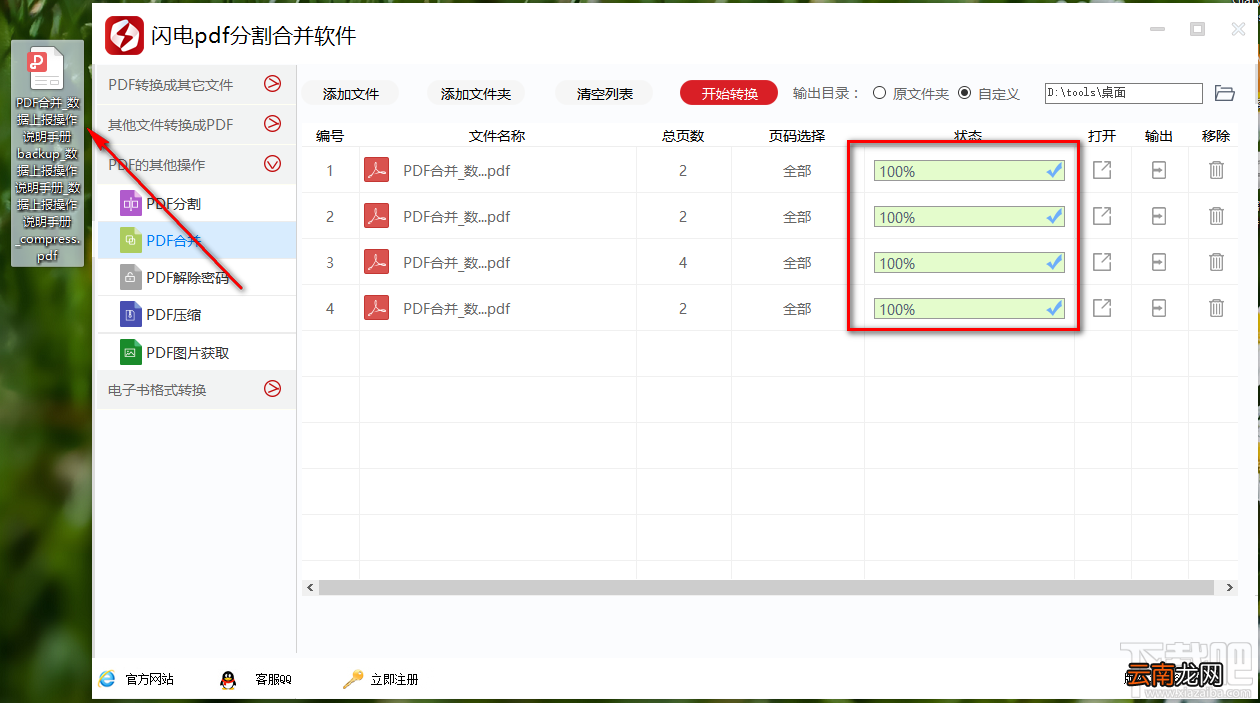The height and width of the screenshot is (703, 1260).
Task: Click 添加文件夹 button
Action: click(476, 93)
